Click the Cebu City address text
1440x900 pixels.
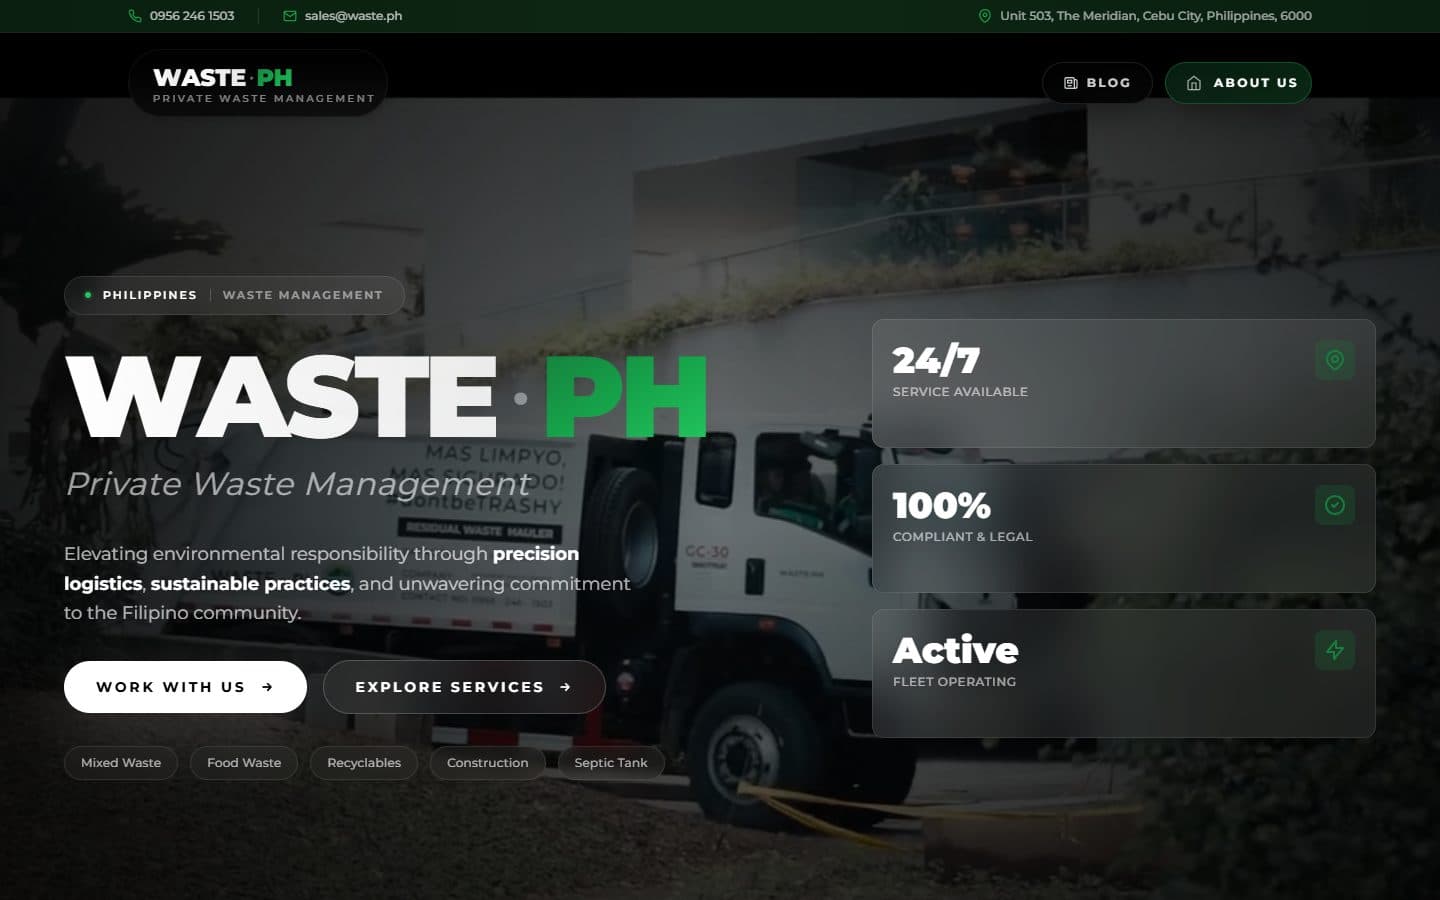click(1155, 16)
